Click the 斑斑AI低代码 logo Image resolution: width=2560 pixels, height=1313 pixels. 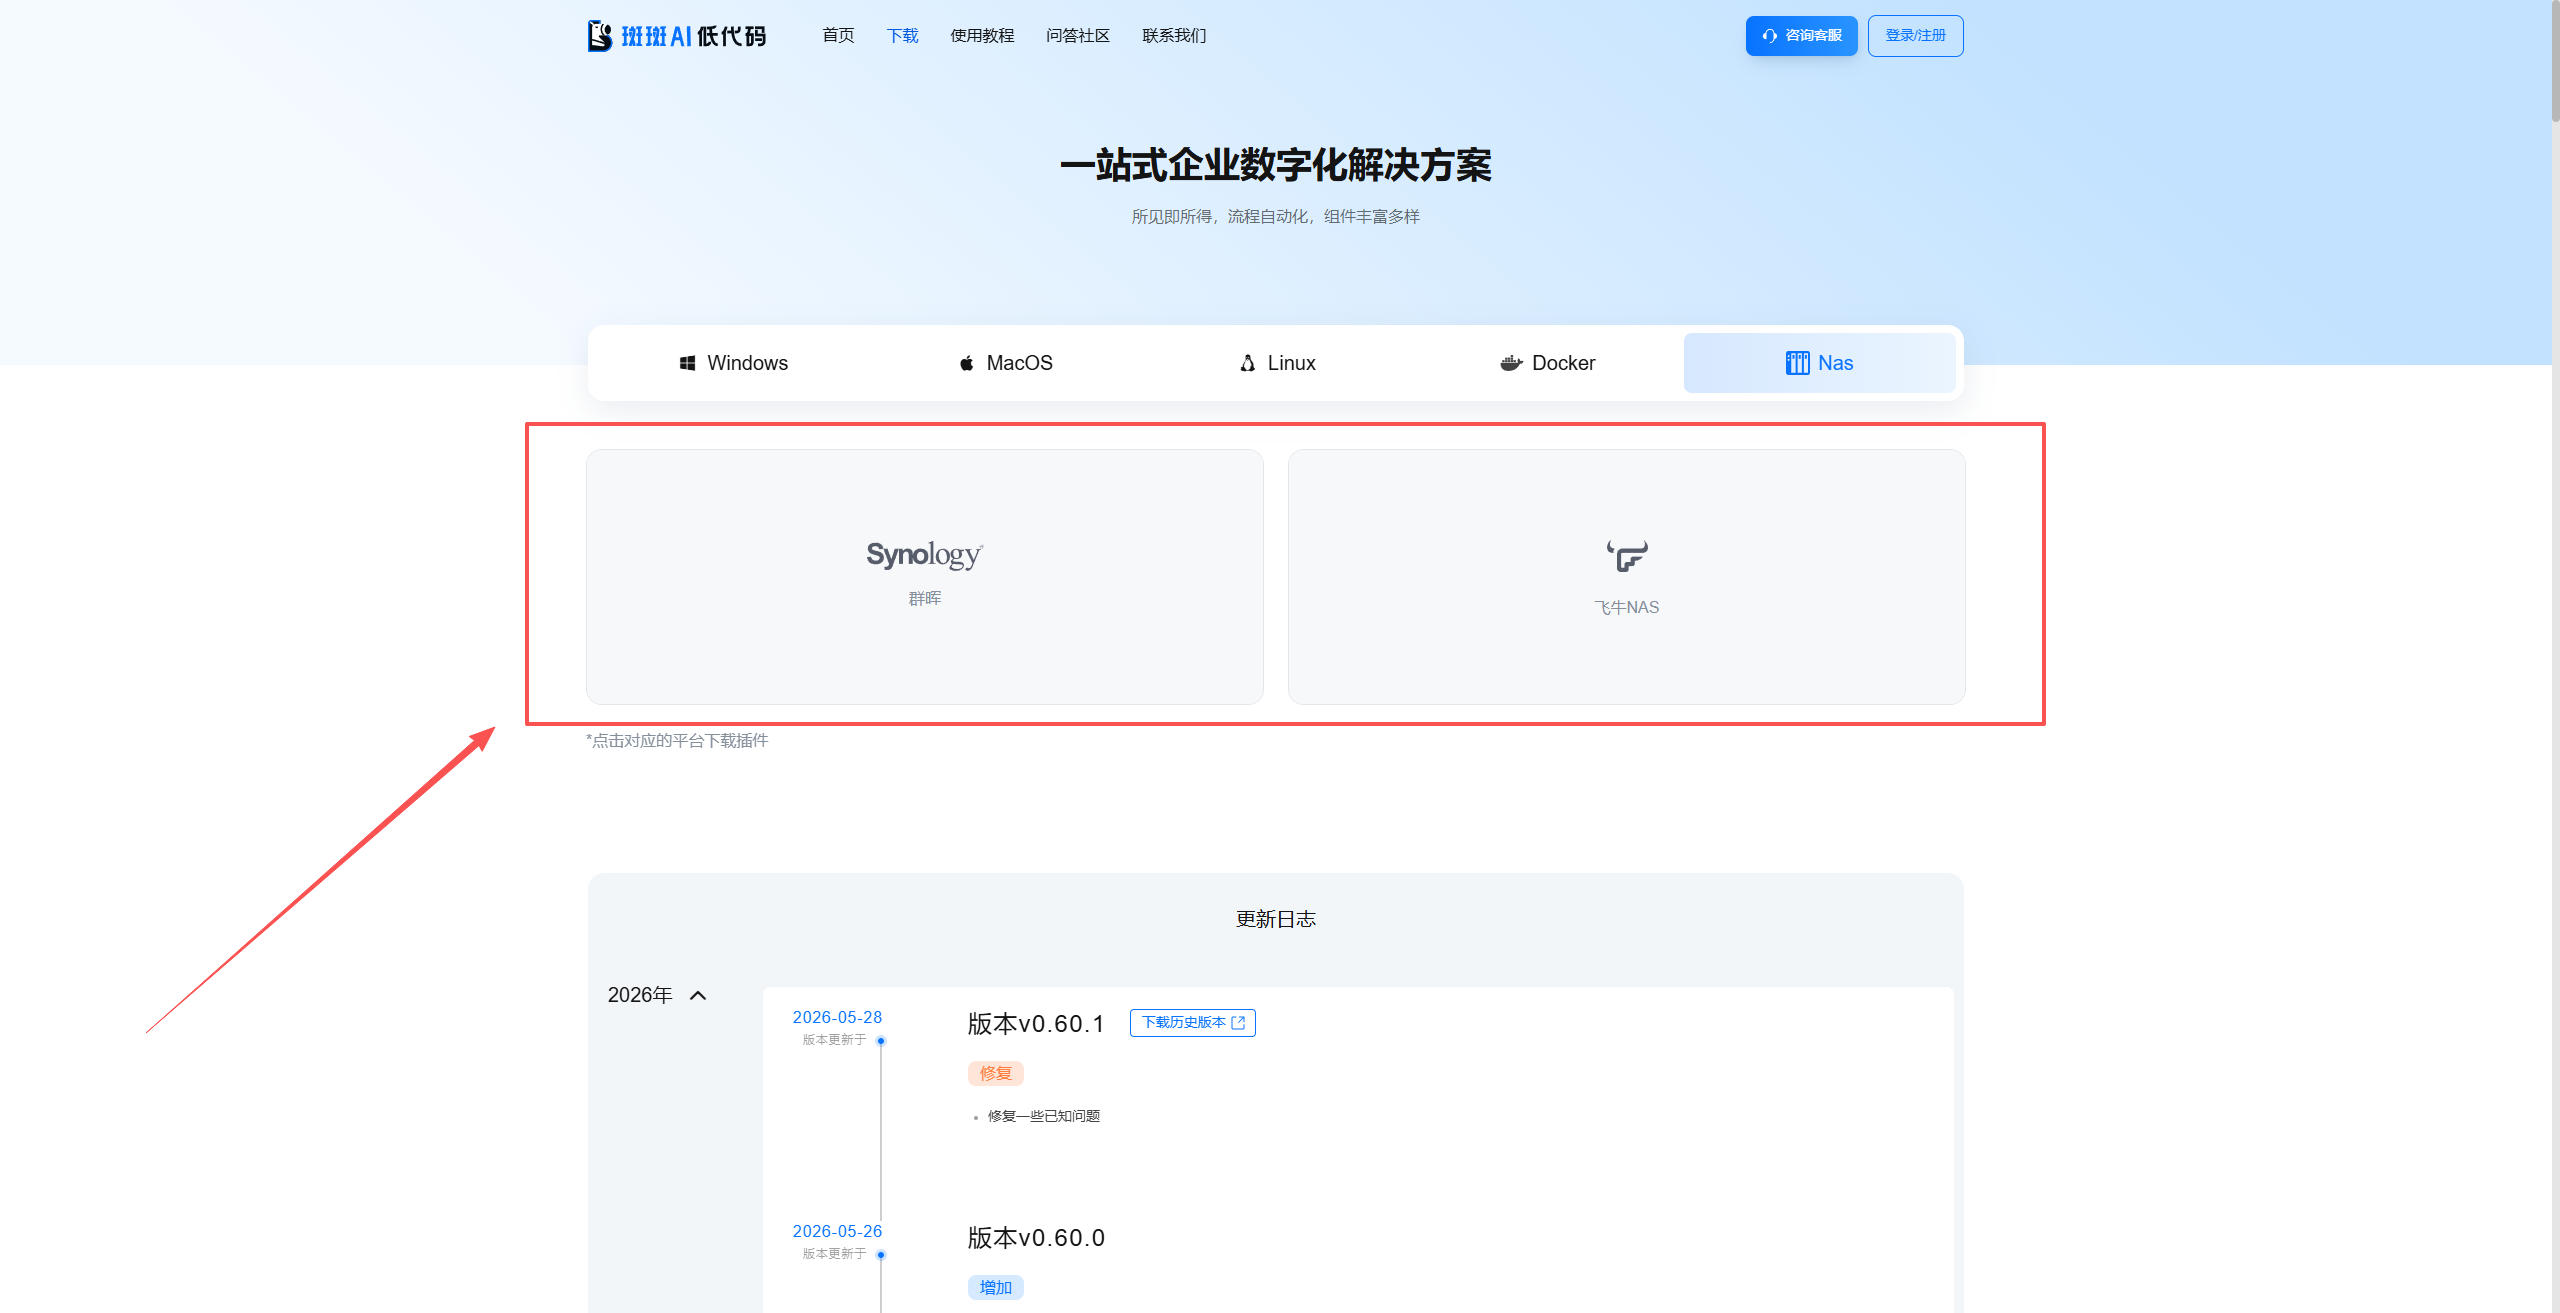pos(677,36)
